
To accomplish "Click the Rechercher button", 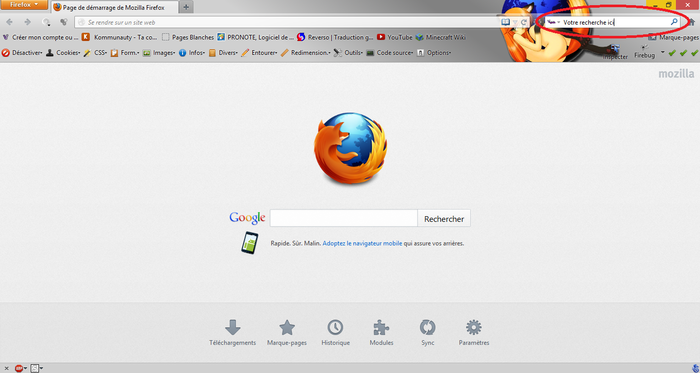I will click(444, 218).
